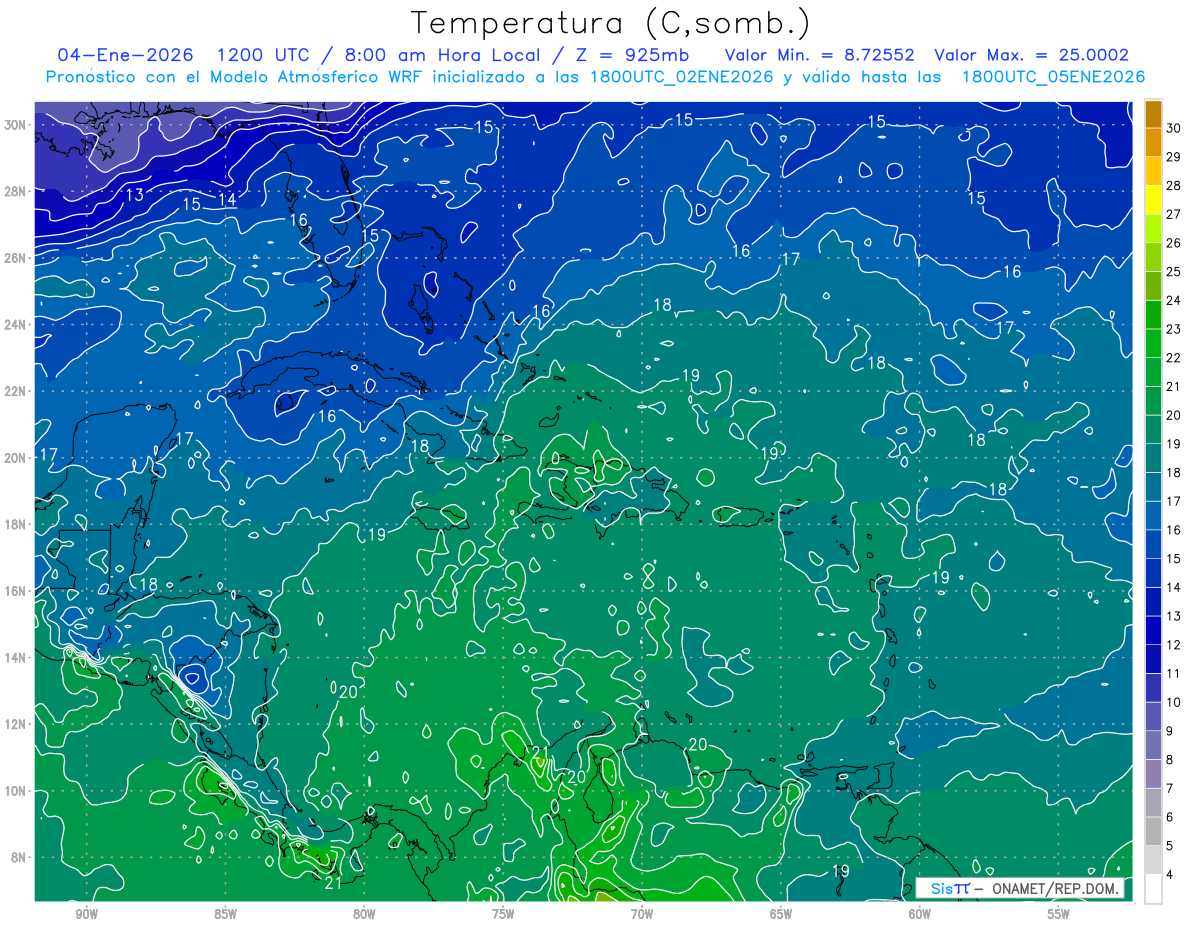
Task: Click the gray colorbar segment between 5 and 6
Action: 1153,832
